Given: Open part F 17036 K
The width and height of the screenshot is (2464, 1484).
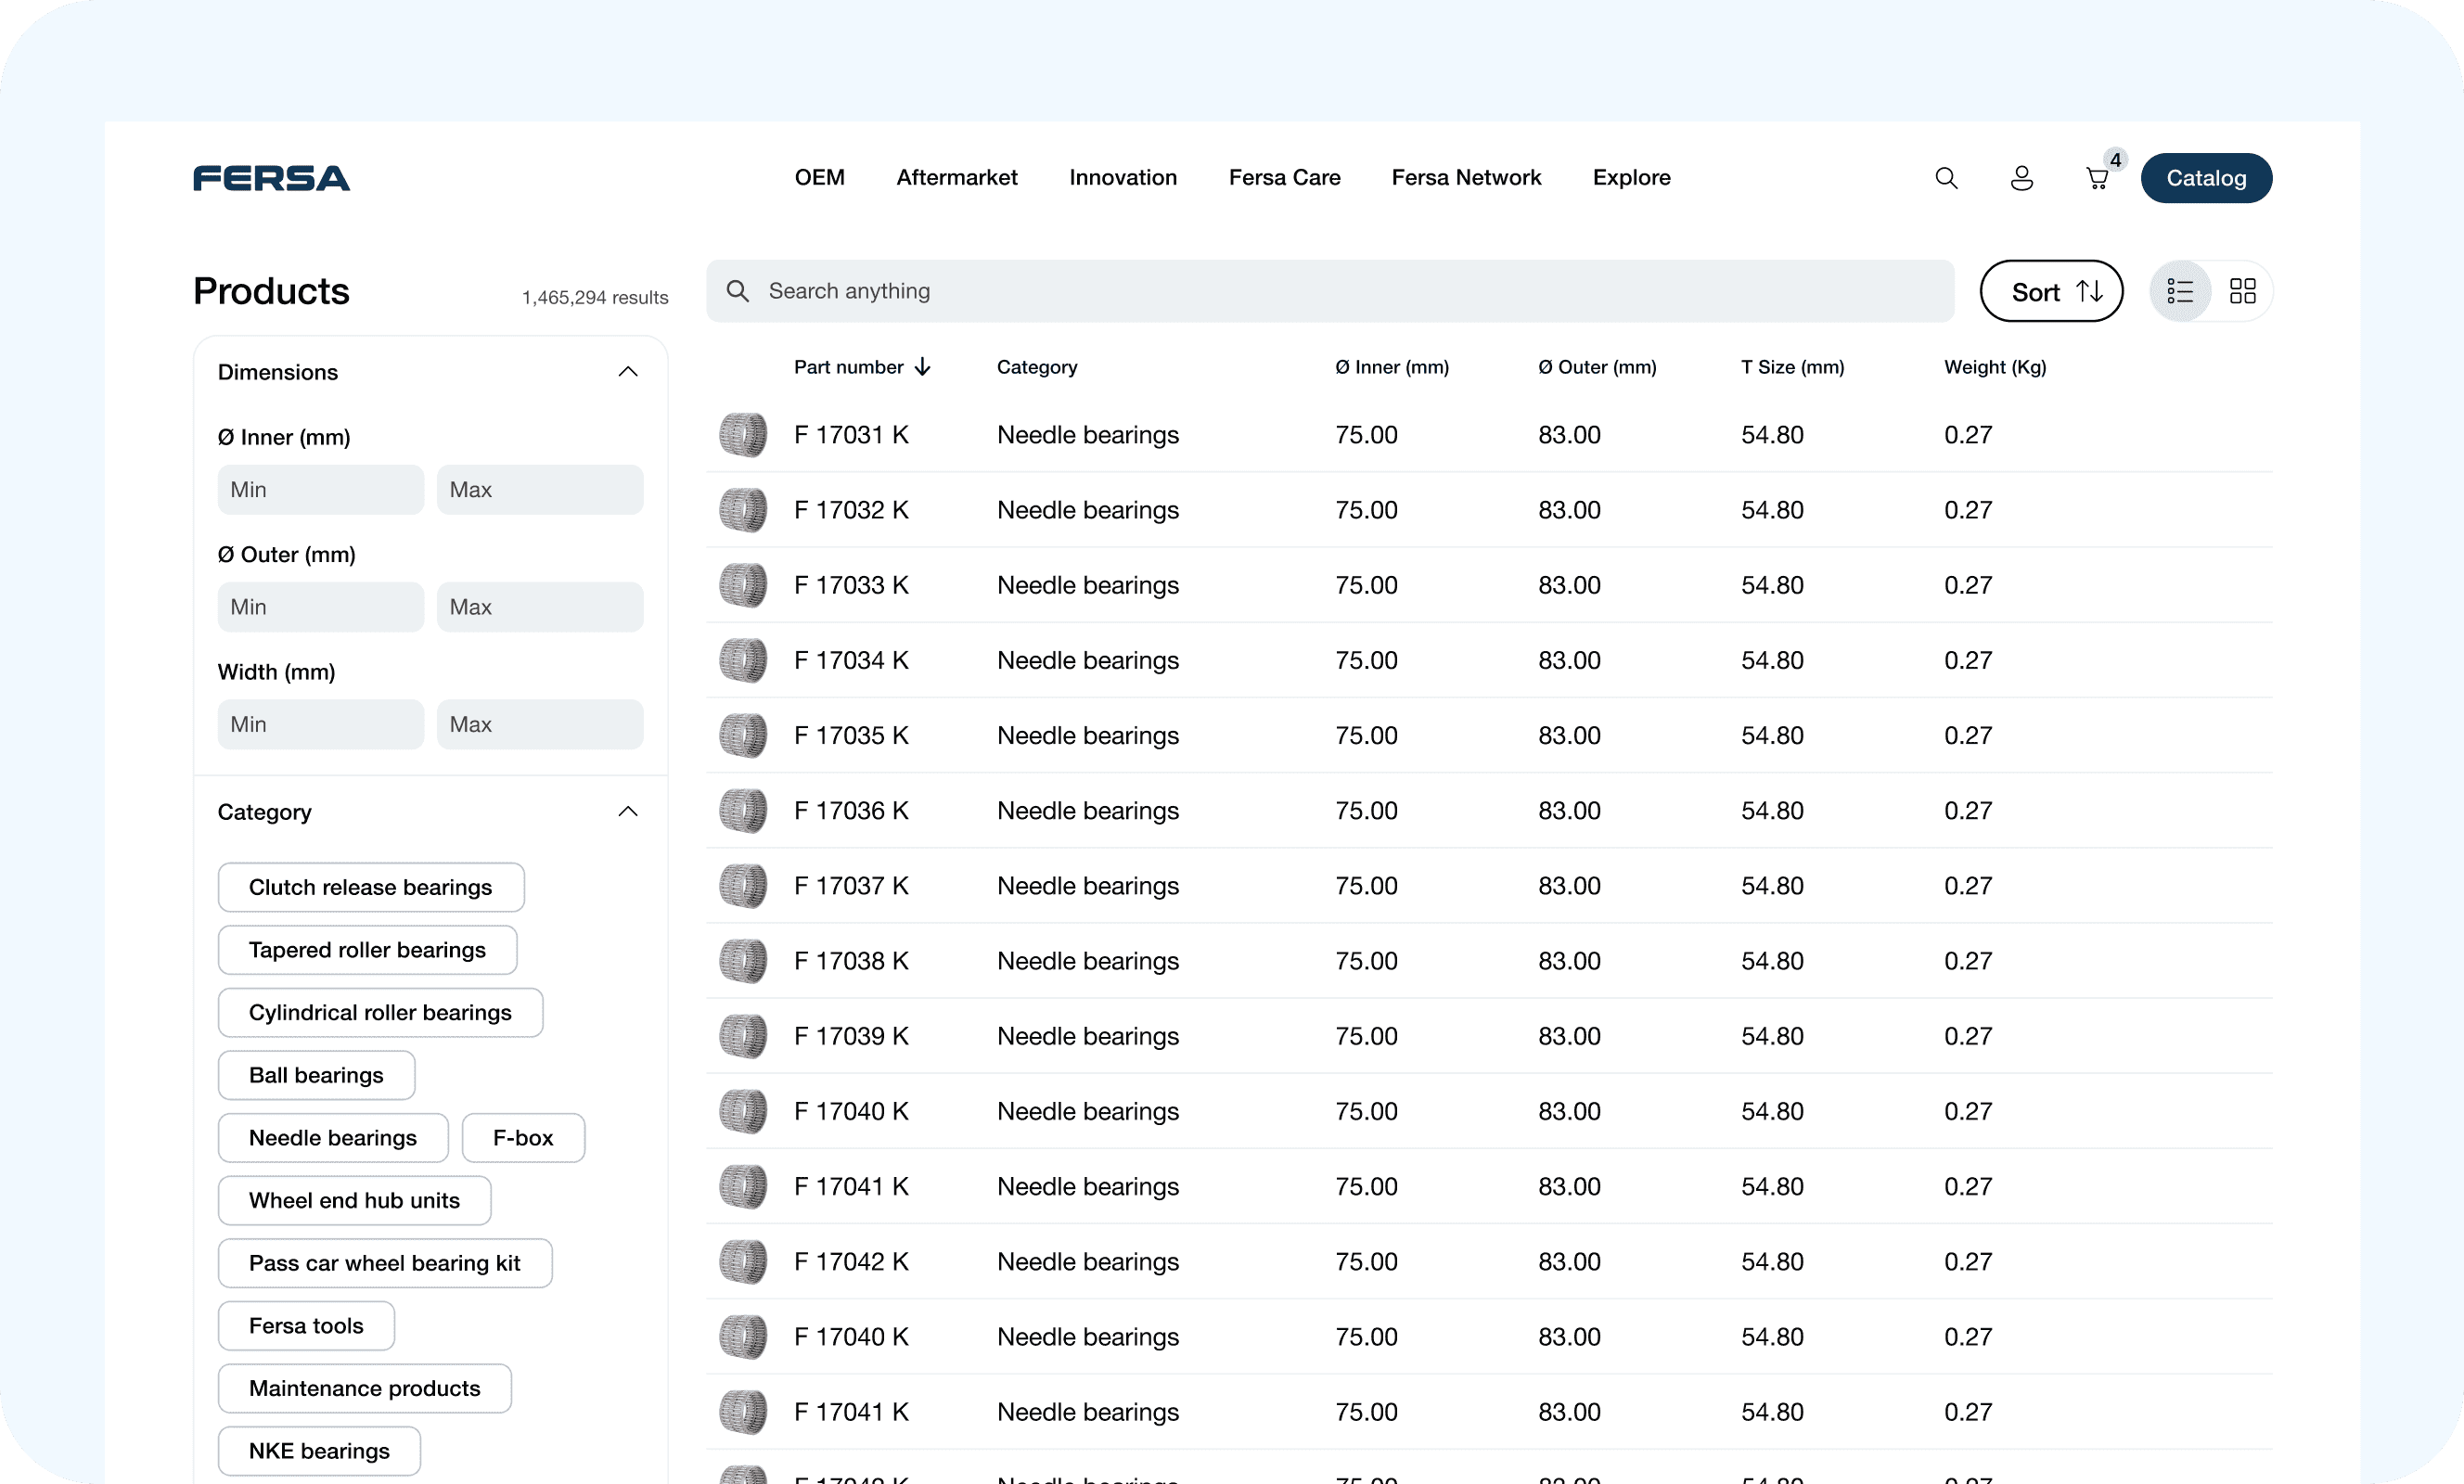Looking at the screenshot, I should point(851,811).
